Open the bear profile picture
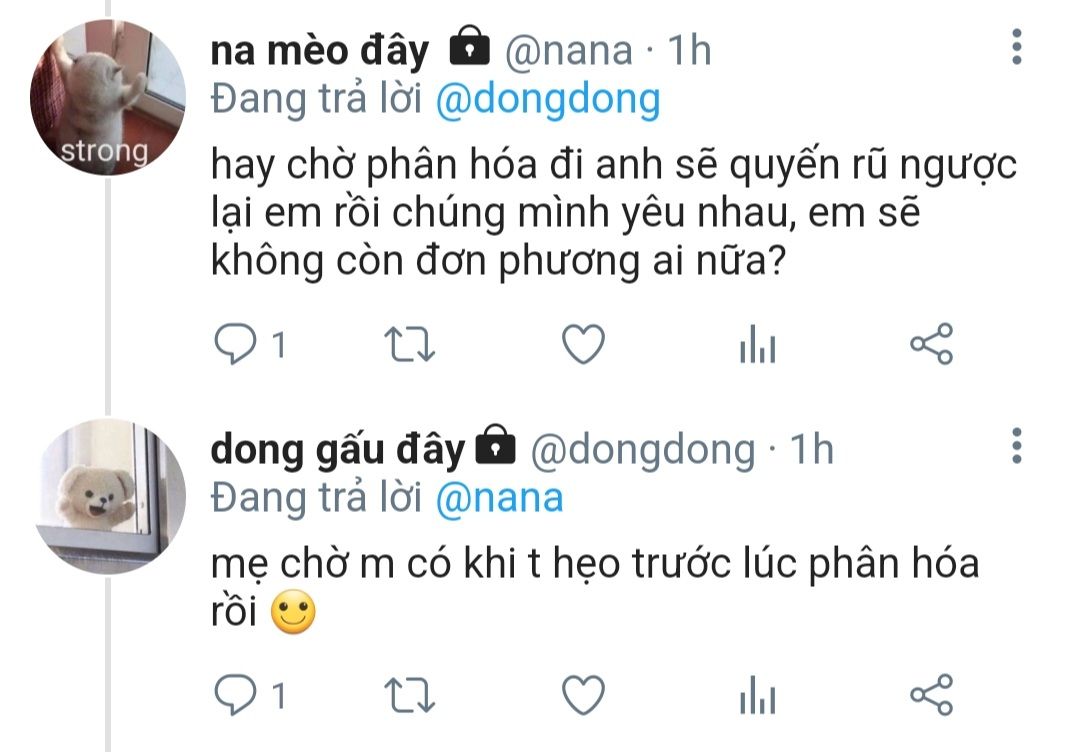The height and width of the screenshot is (752, 1080). tap(110, 496)
